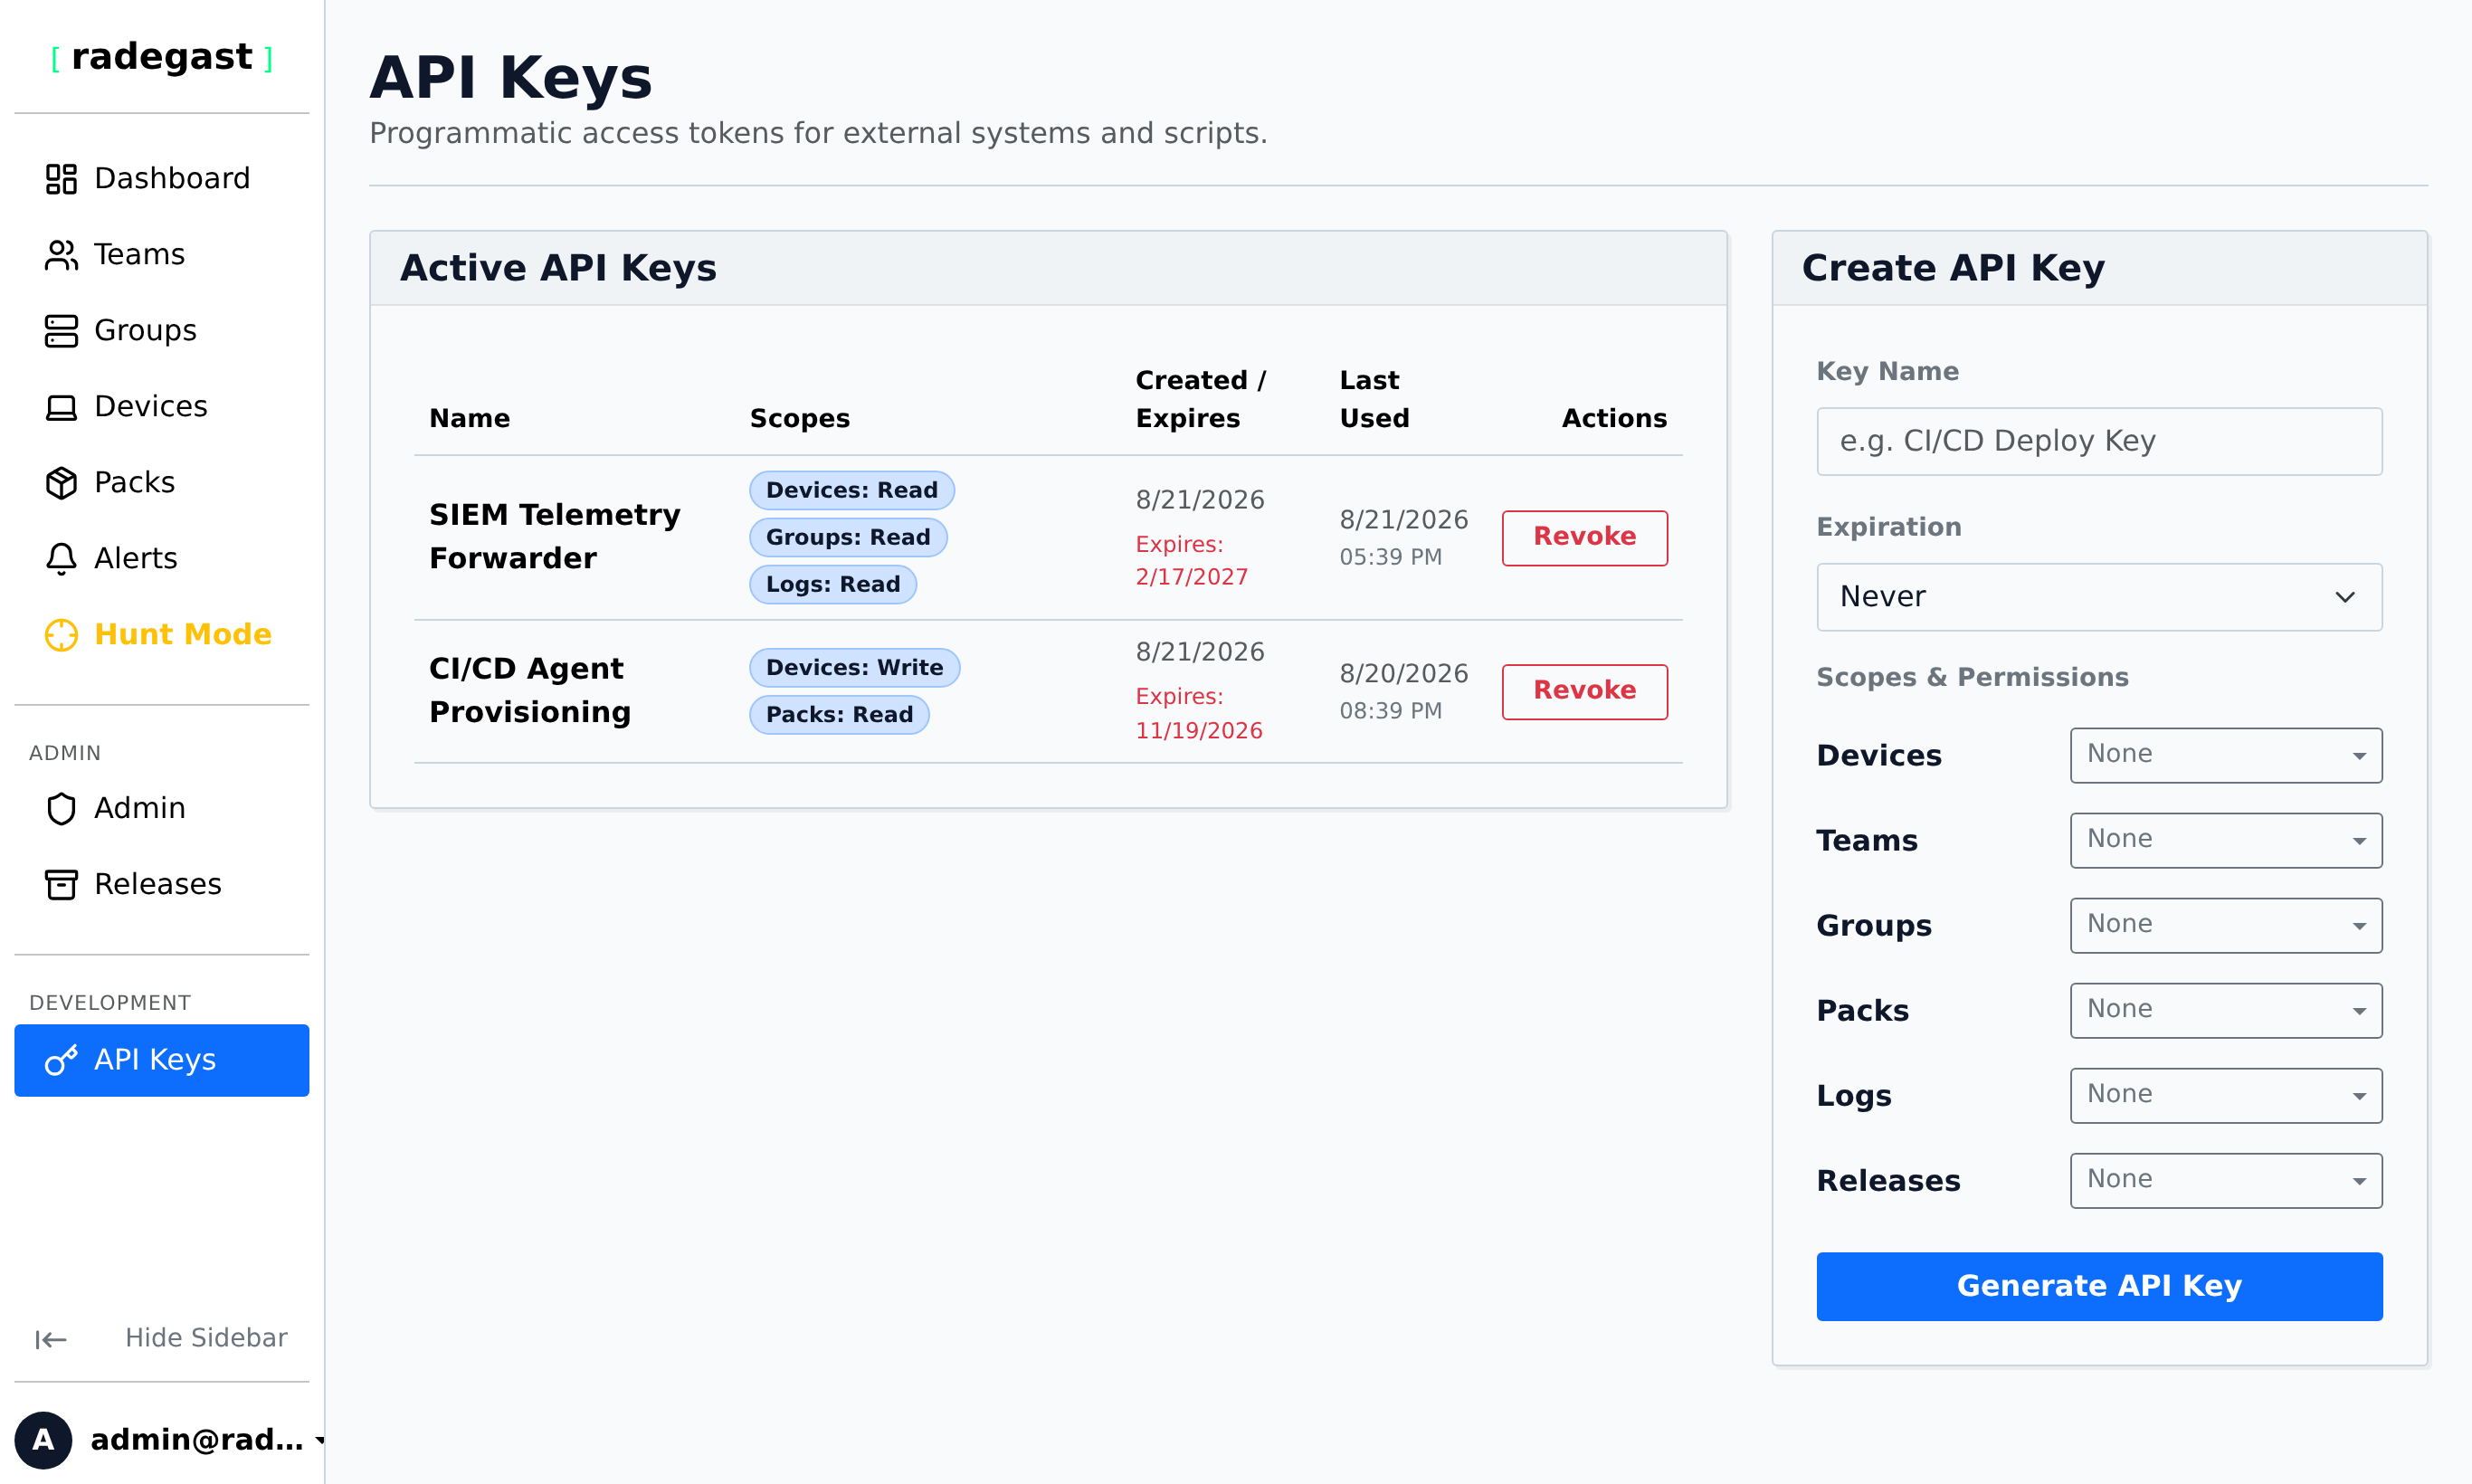Open the Groups scope dropdown
2472x1484 pixels.
(x=2226, y=925)
